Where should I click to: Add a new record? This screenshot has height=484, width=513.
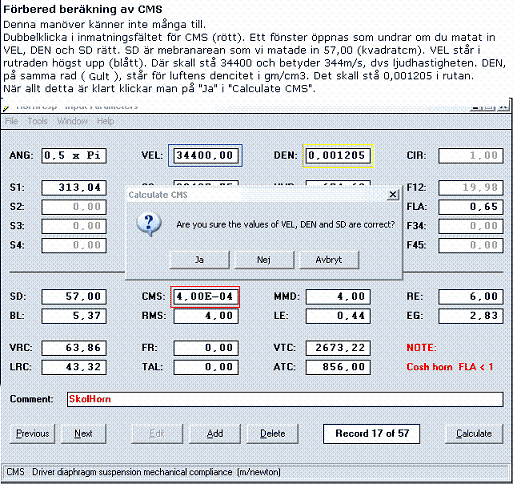215,434
